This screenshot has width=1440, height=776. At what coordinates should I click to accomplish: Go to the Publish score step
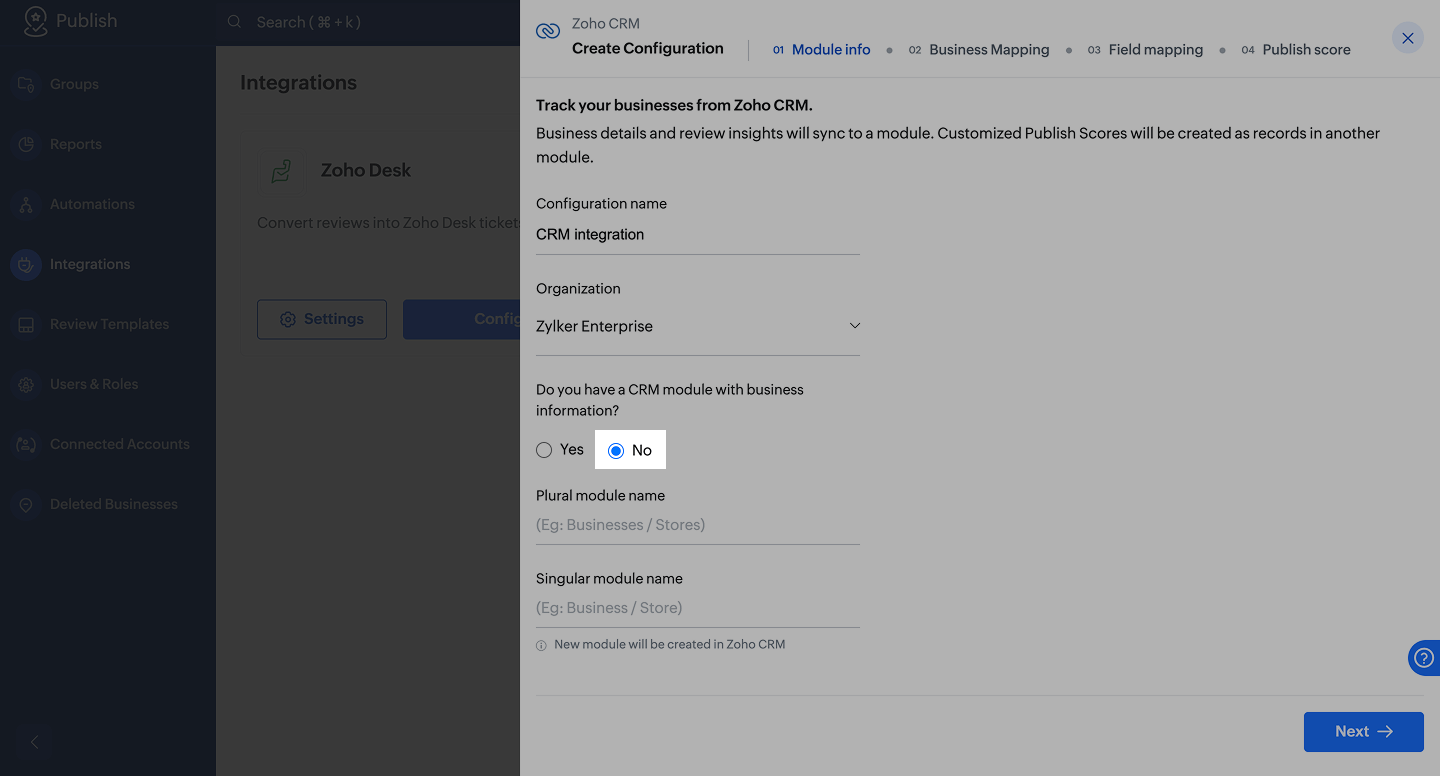pyautogui.click(x=1296, y=49)
